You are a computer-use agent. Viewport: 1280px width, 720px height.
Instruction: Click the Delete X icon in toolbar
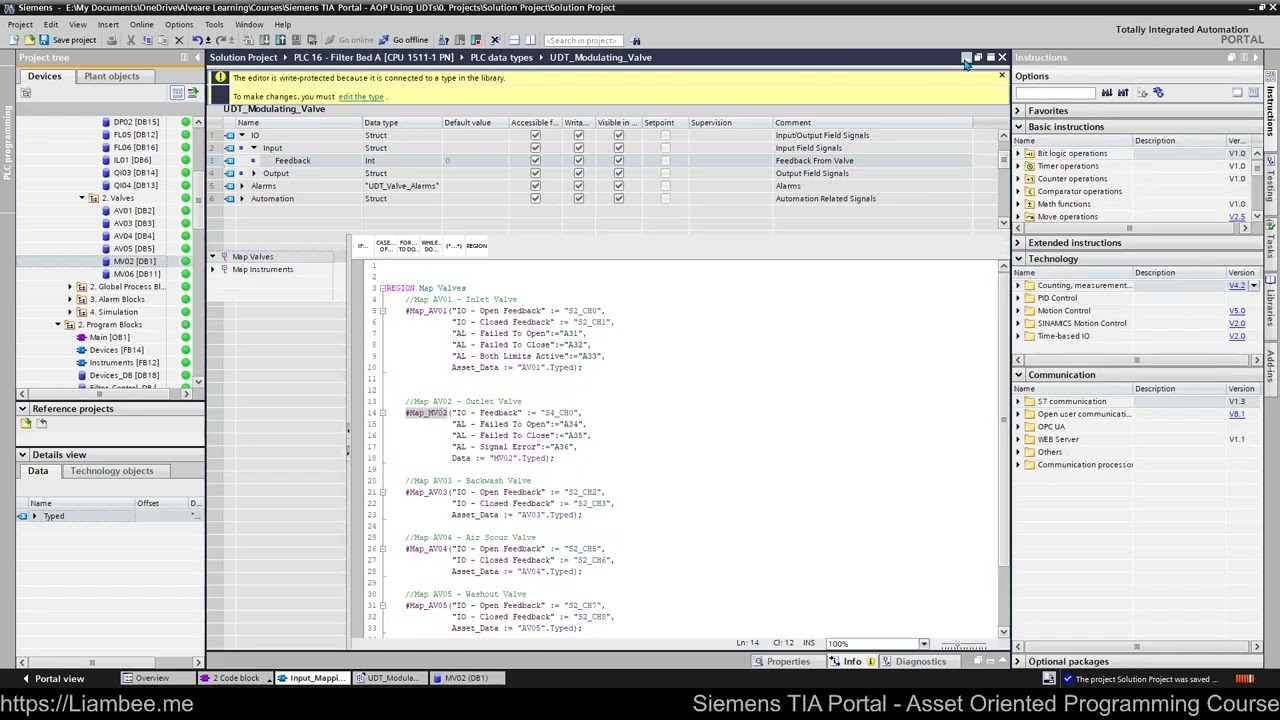[179, 40]
